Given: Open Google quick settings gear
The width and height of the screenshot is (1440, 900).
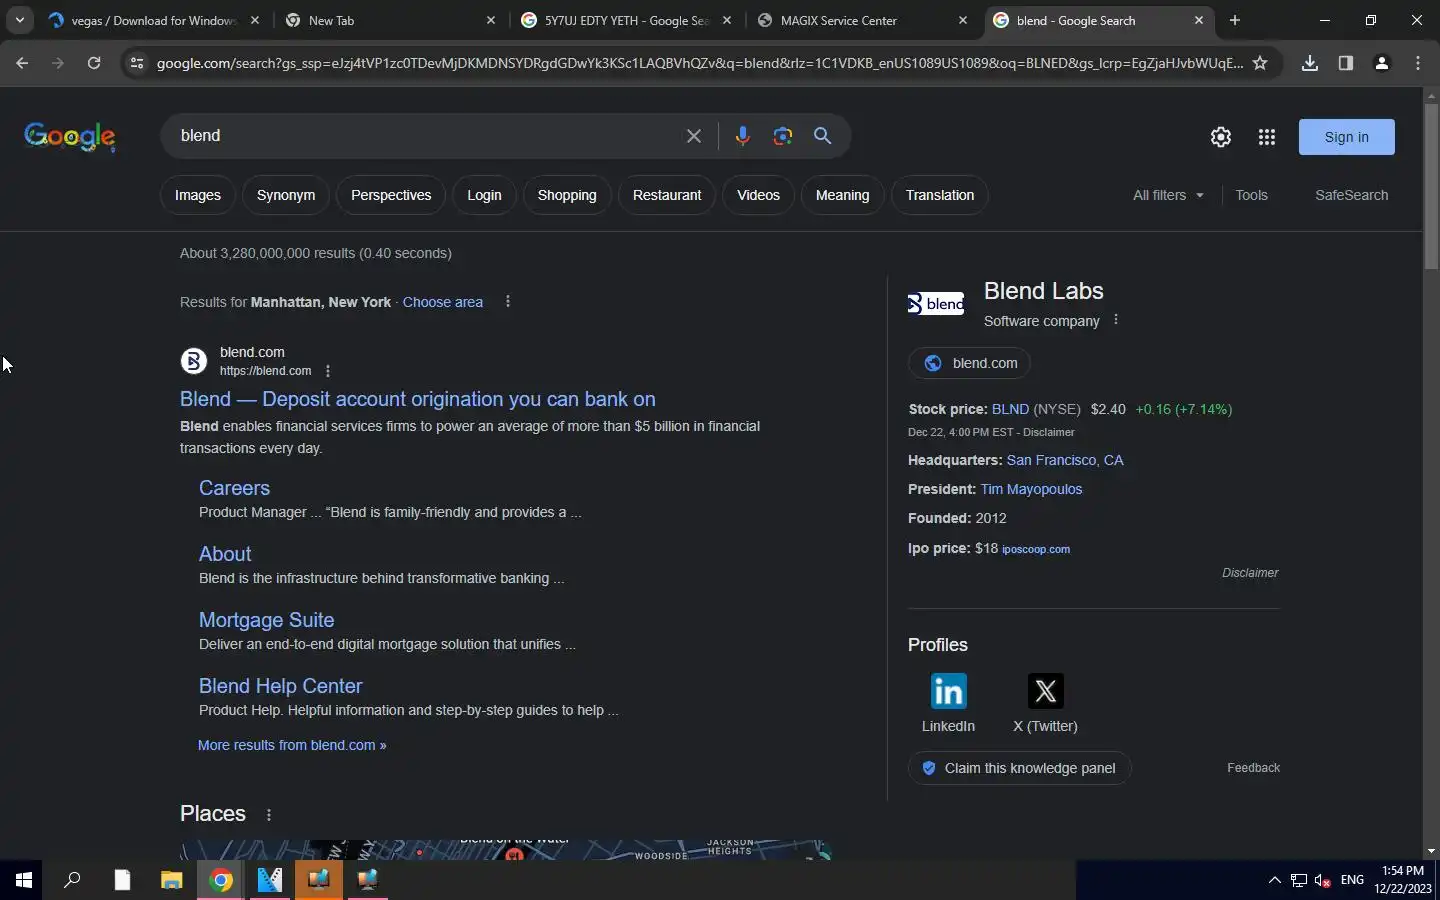Looking at the screenshot, I should click(x=1221, y=137).
